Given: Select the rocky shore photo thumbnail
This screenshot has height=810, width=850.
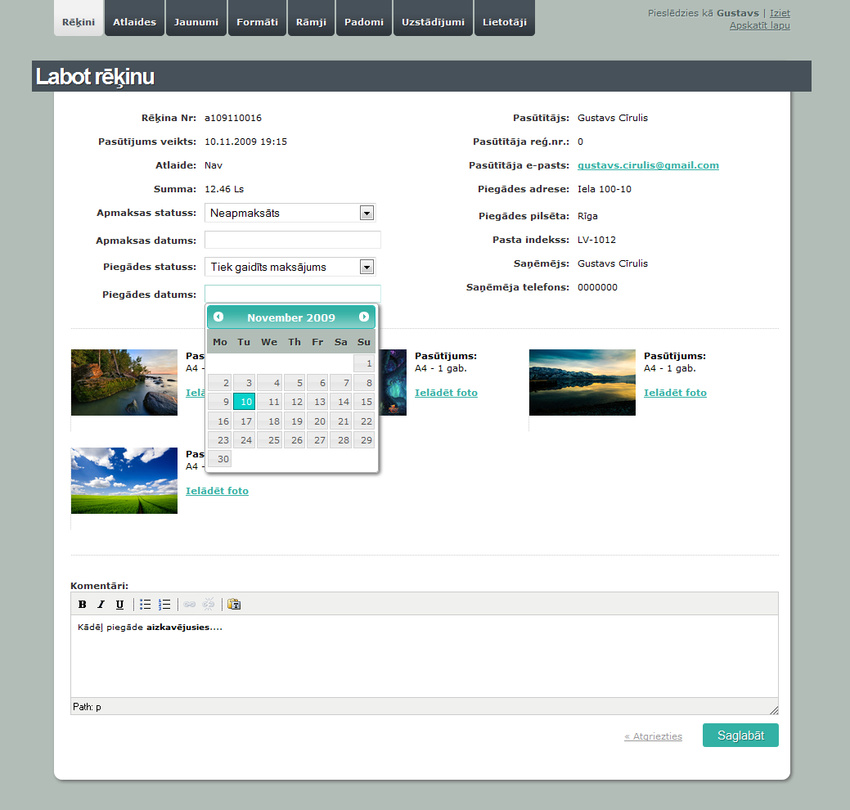Looking at the screenshot, I should [124, 382].
